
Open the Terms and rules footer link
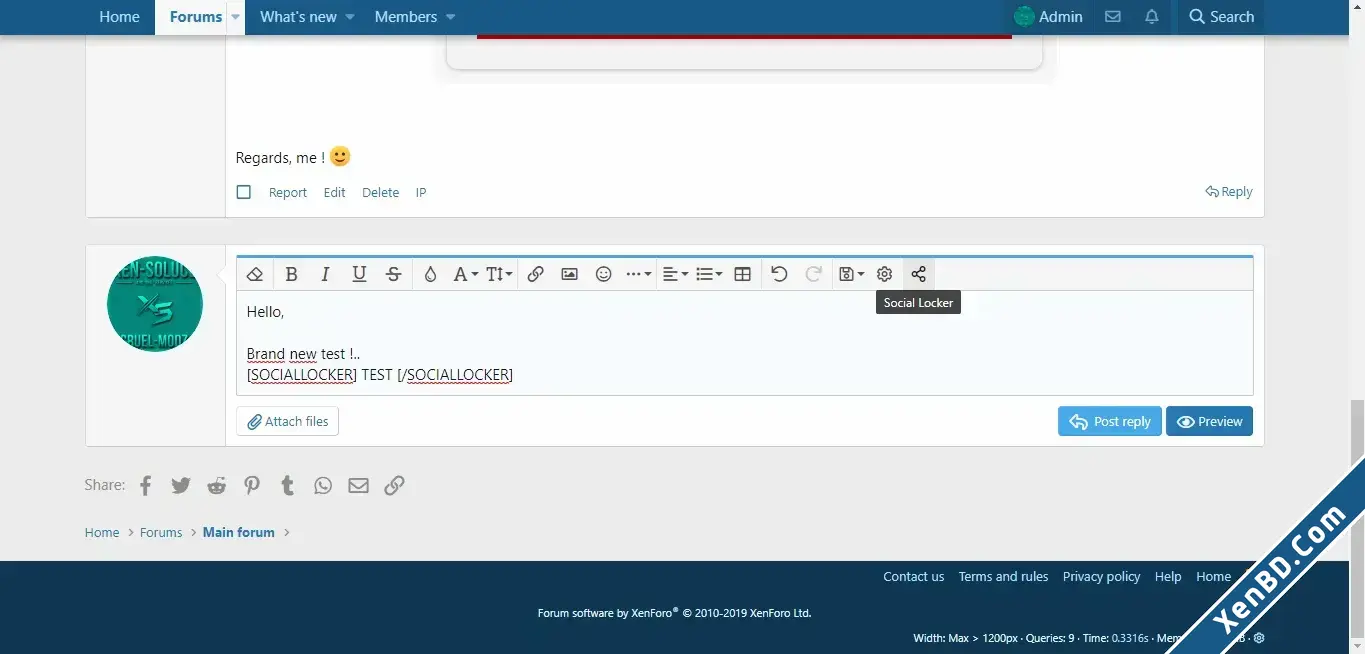coord(1003,577)
